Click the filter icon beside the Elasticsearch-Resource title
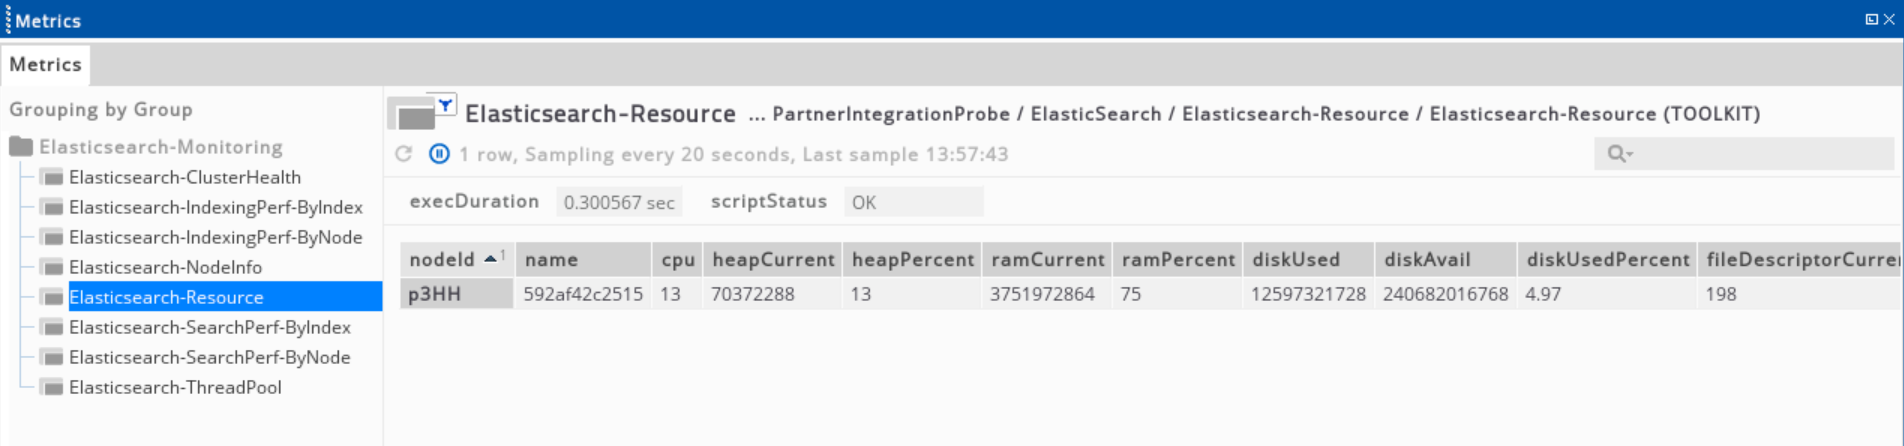Screen dimensions: 1904x446 pyautogui.click(x=444, y=104)
